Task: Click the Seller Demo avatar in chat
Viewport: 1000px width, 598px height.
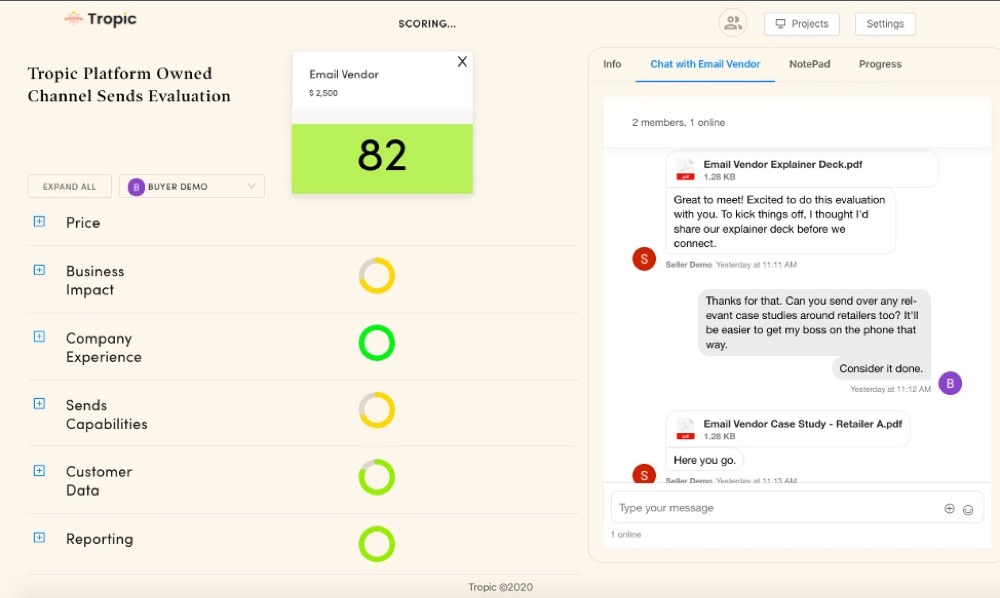Action: pos(644,259)
